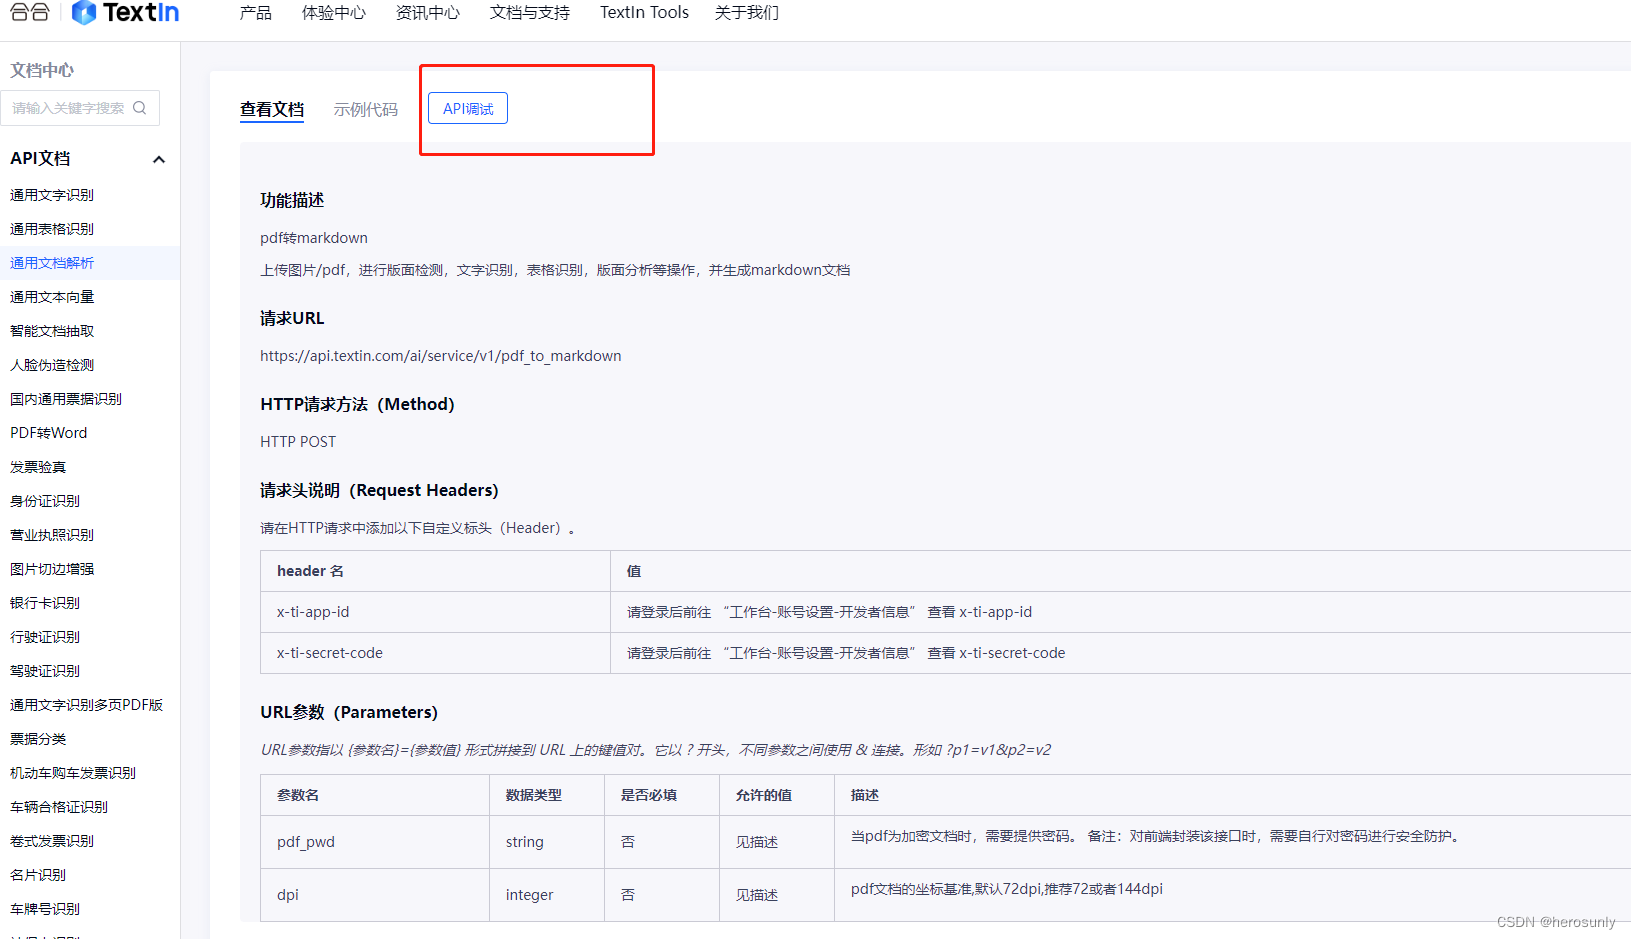This screenshot has width=1631, height=939.
Task: Click the 合合 company logo
Action: click(x=30, y=12)
